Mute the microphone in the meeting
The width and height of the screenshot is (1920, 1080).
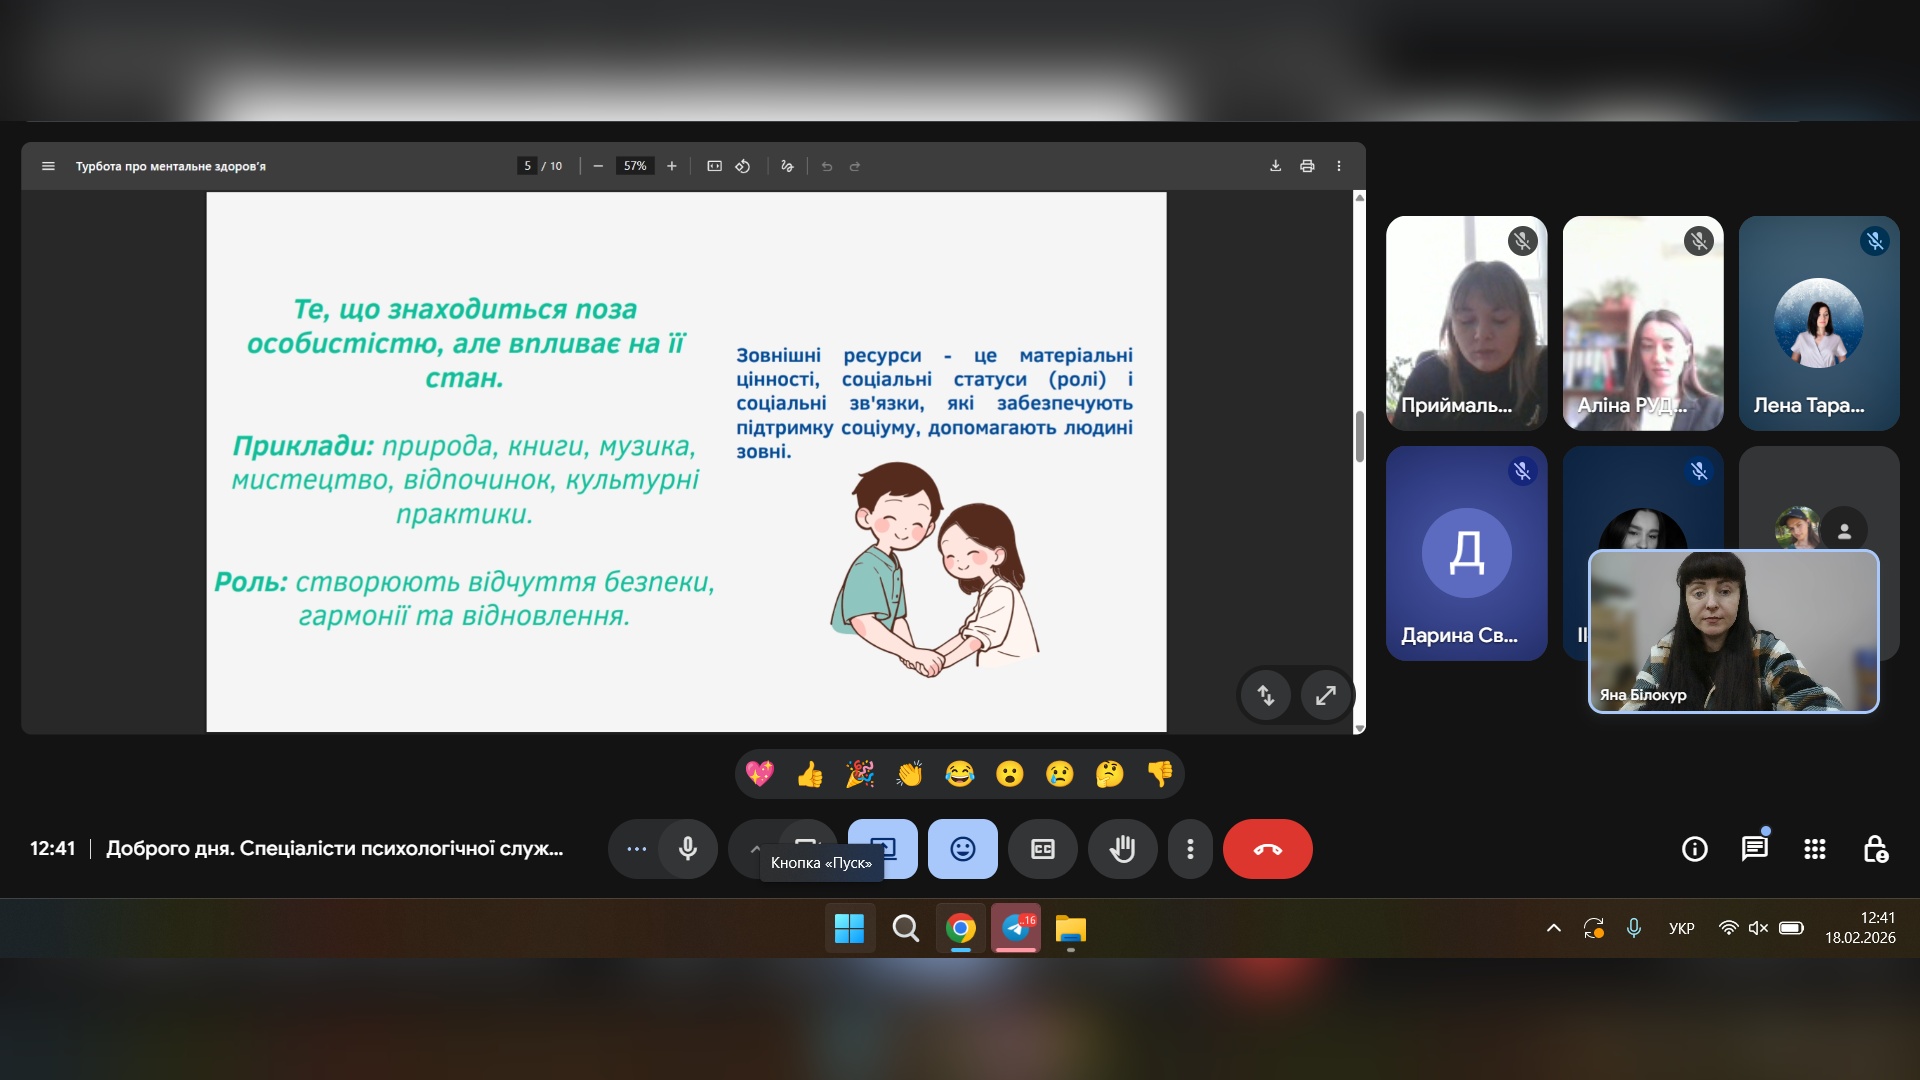pyautogui.click(x=688, y=849)
